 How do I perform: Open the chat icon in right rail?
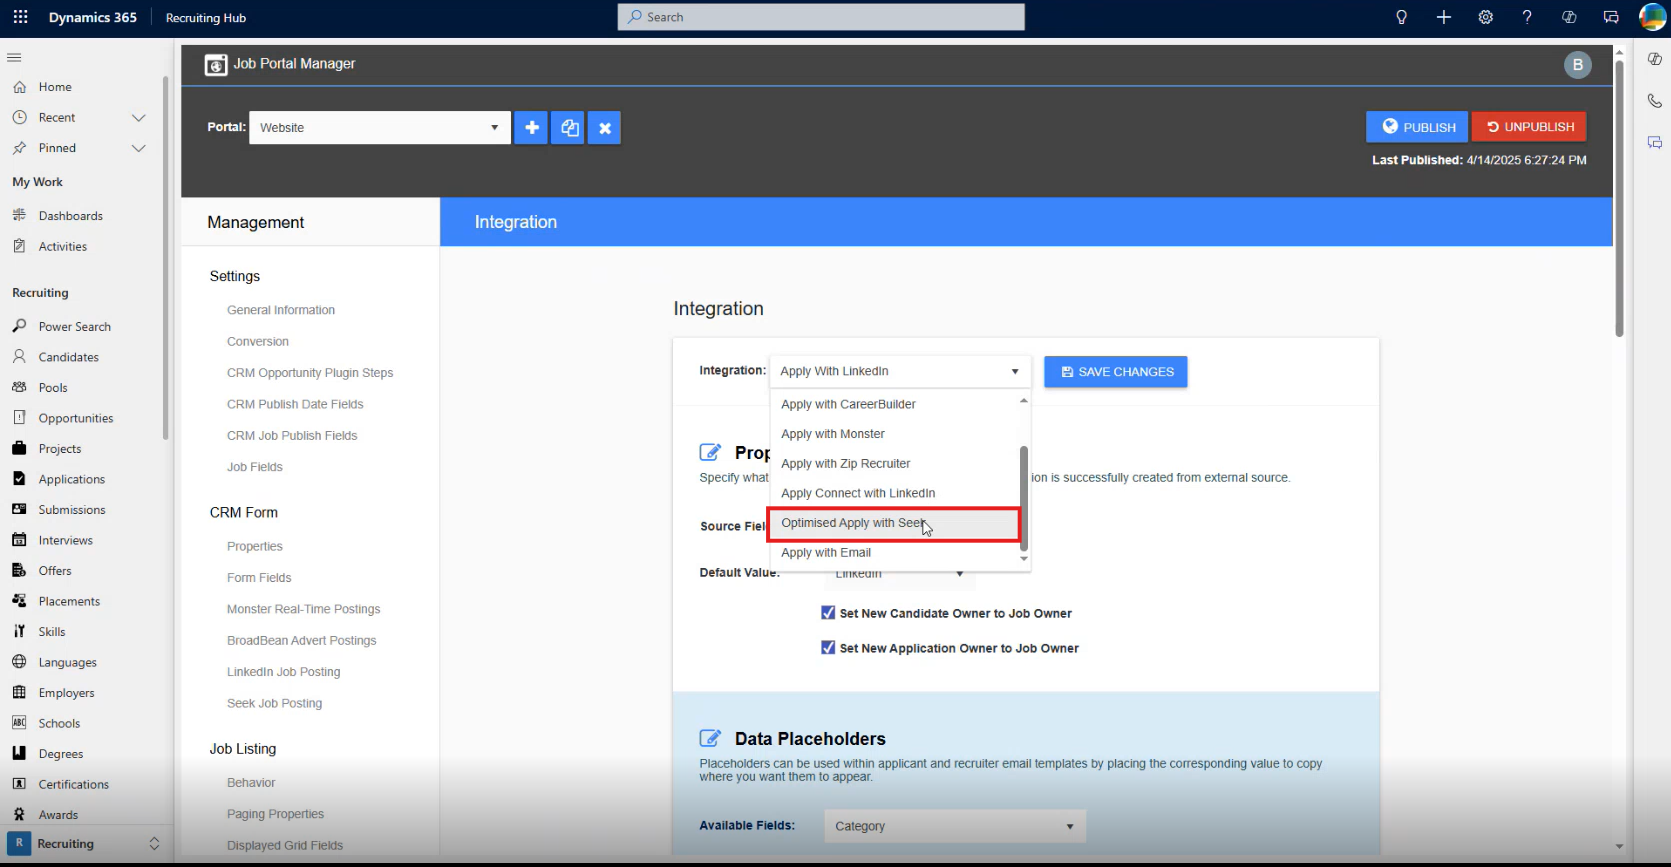(x=1655, y=143)
